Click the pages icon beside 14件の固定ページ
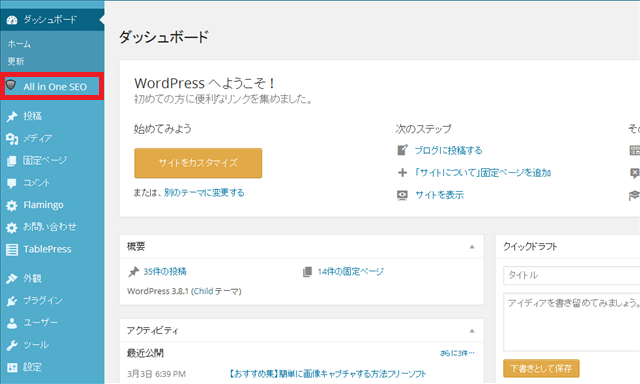This screenshot has width=640, height=384. click(307, 272)
